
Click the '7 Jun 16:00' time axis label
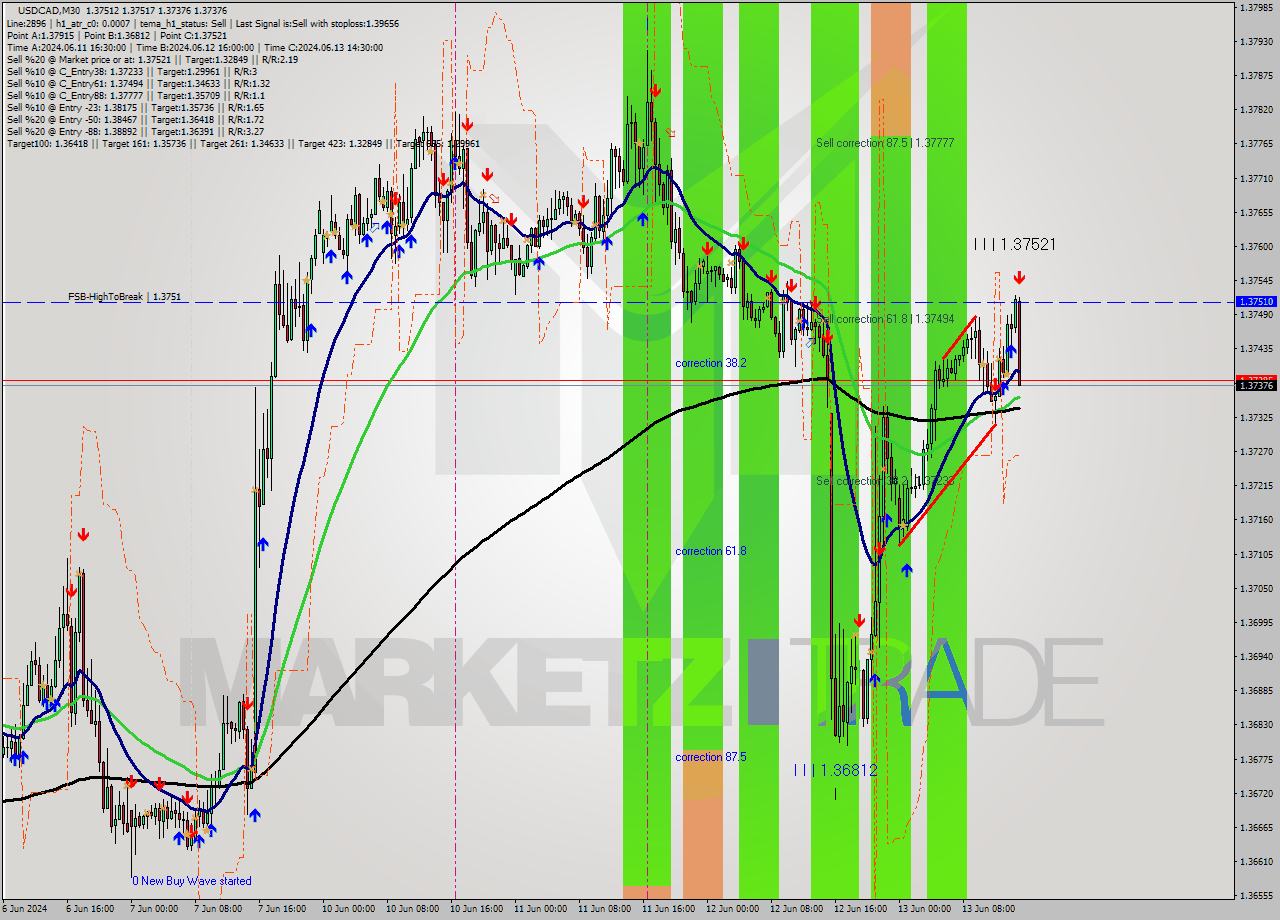(x=284, y=909)
